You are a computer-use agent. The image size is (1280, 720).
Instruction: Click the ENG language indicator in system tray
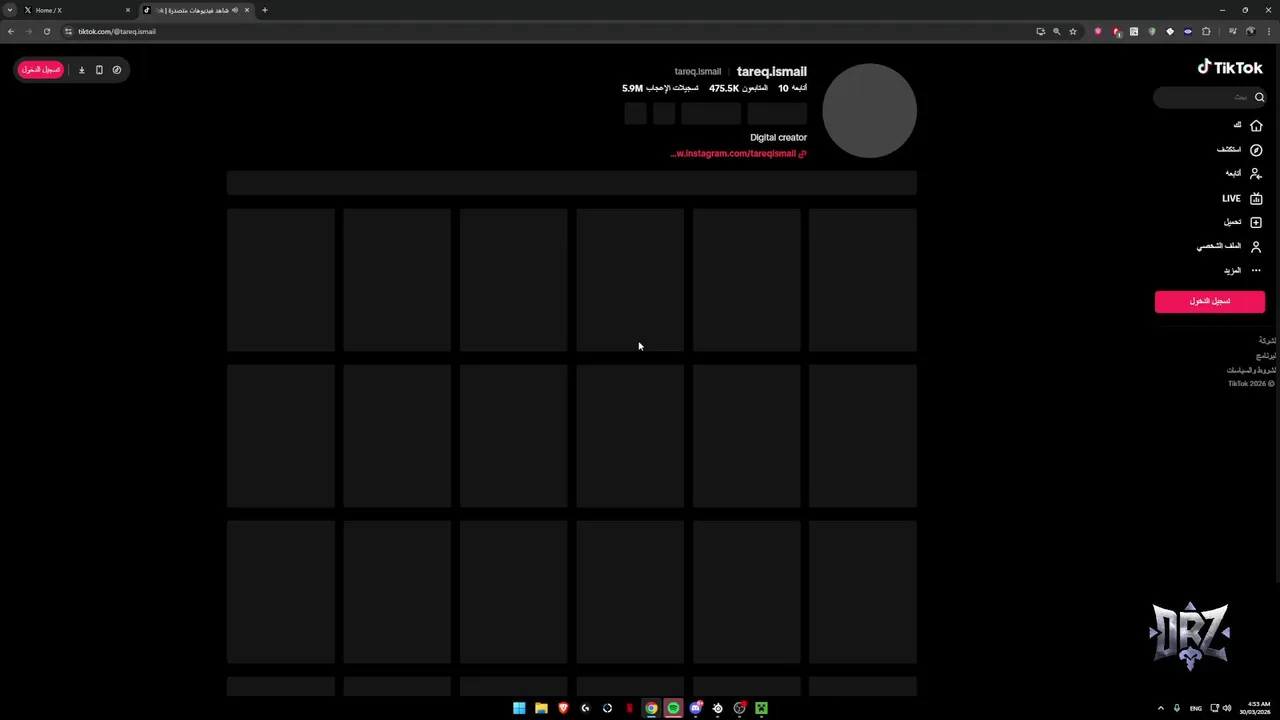click(1196, 708)
